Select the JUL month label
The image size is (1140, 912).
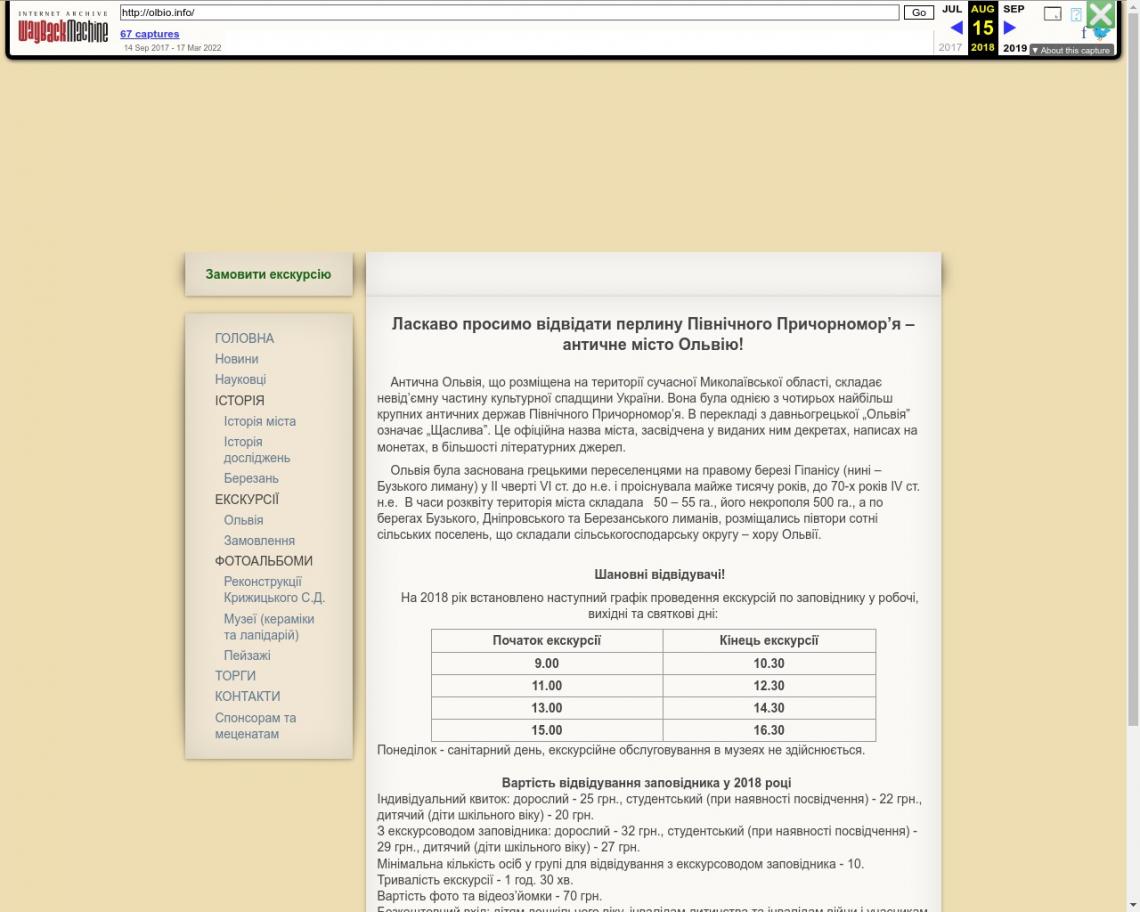pyautogui.click(x=952, y=9)
